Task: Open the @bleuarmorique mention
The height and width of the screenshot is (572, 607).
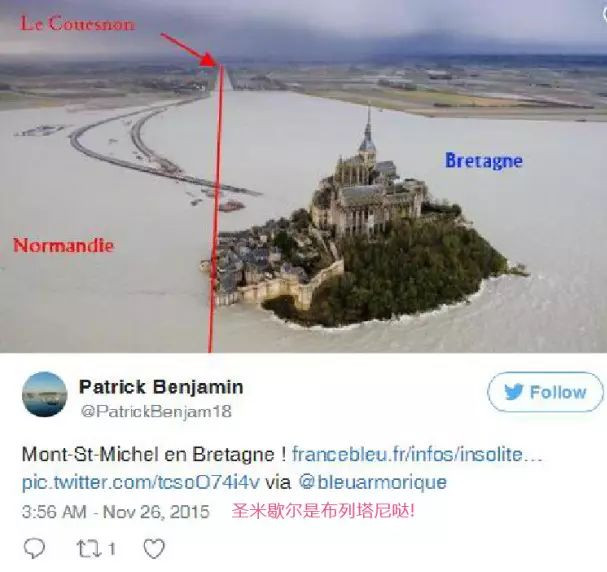Action: (373, 482)
